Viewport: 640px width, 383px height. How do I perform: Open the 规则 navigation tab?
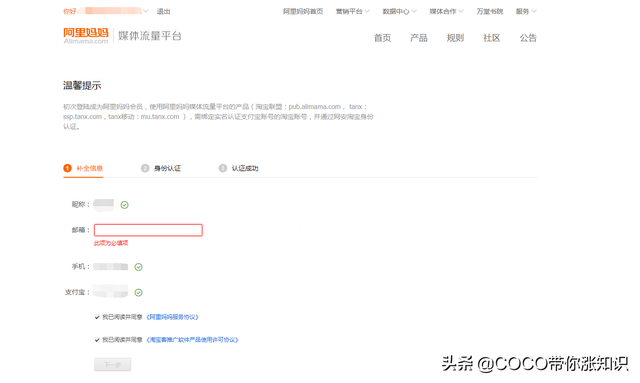(455, 38)
